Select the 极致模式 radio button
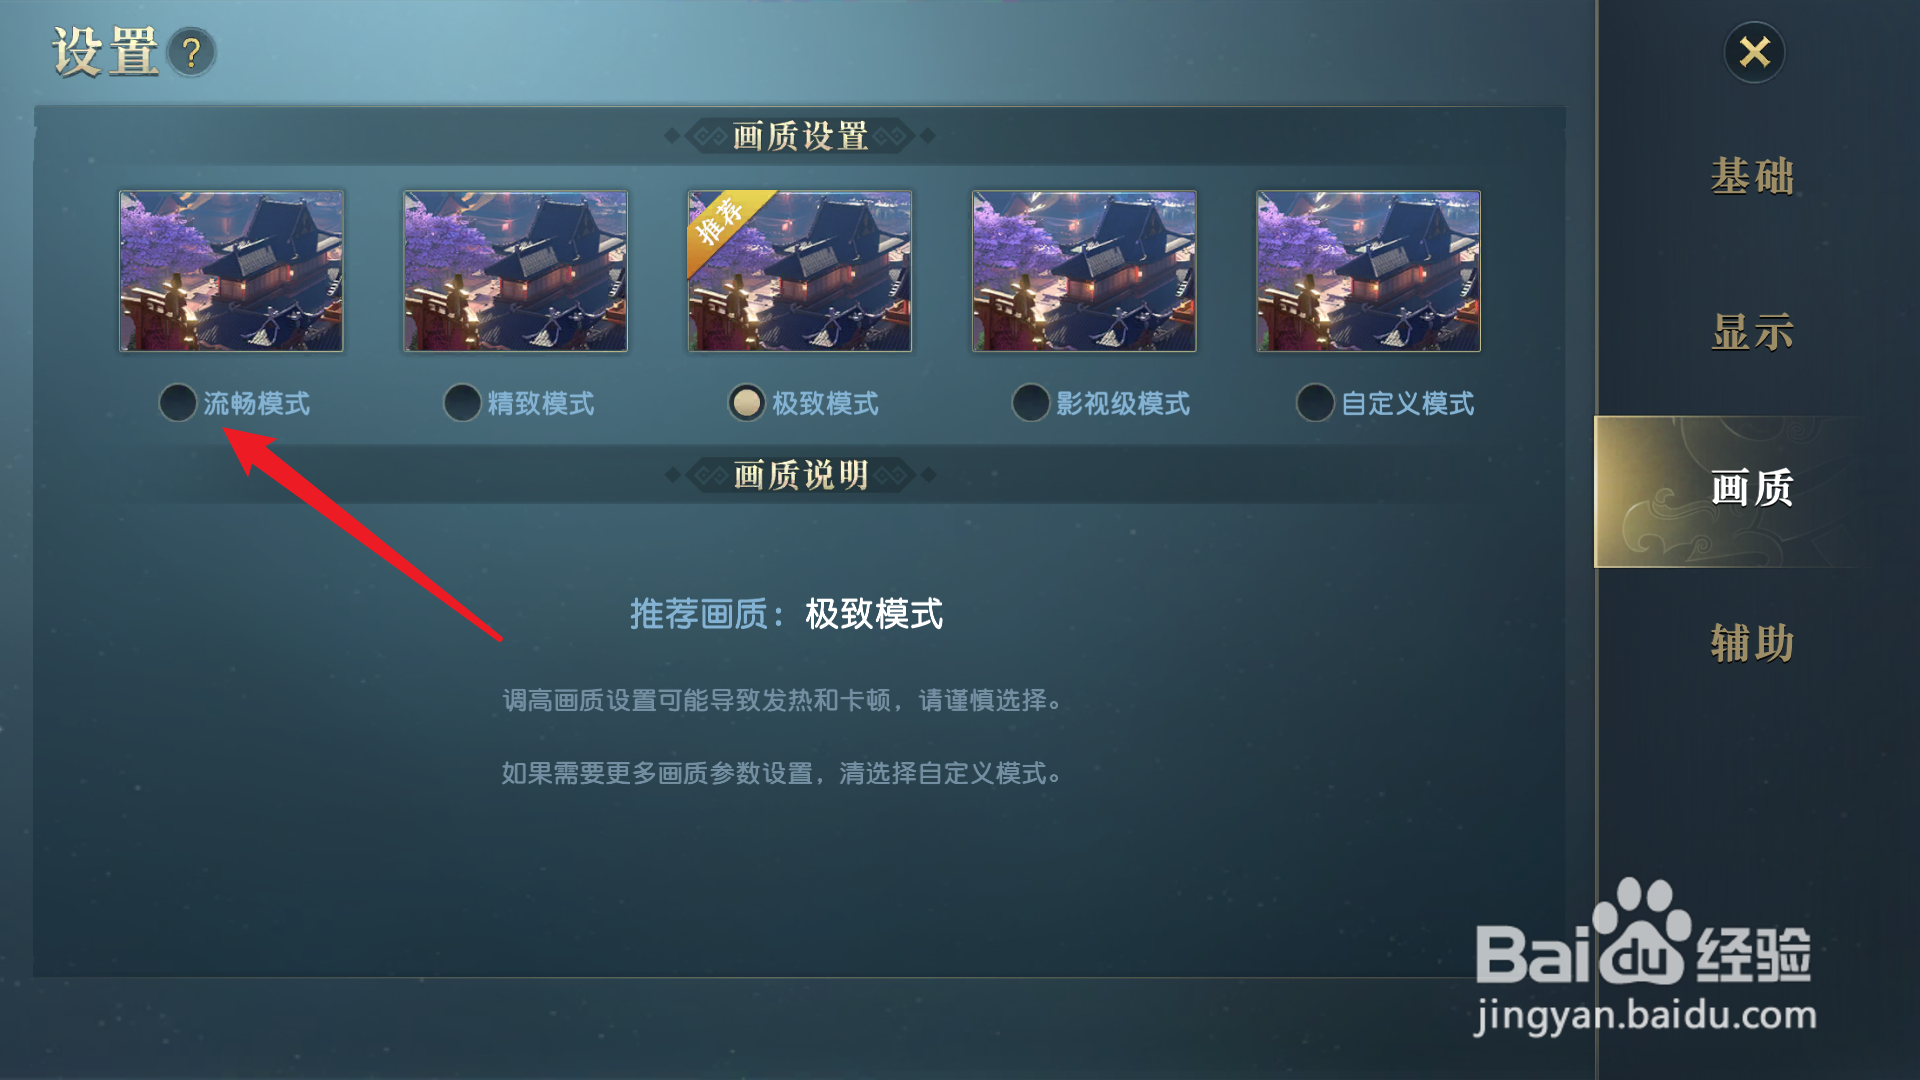The width and height of the screenshot is (1920, 1080). tap(746, 403)
